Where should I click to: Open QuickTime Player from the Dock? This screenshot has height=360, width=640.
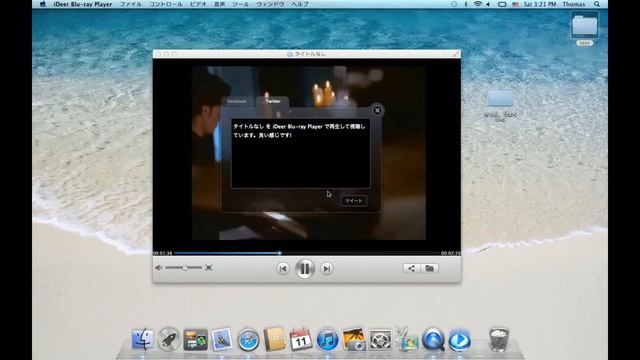point(433,339)
